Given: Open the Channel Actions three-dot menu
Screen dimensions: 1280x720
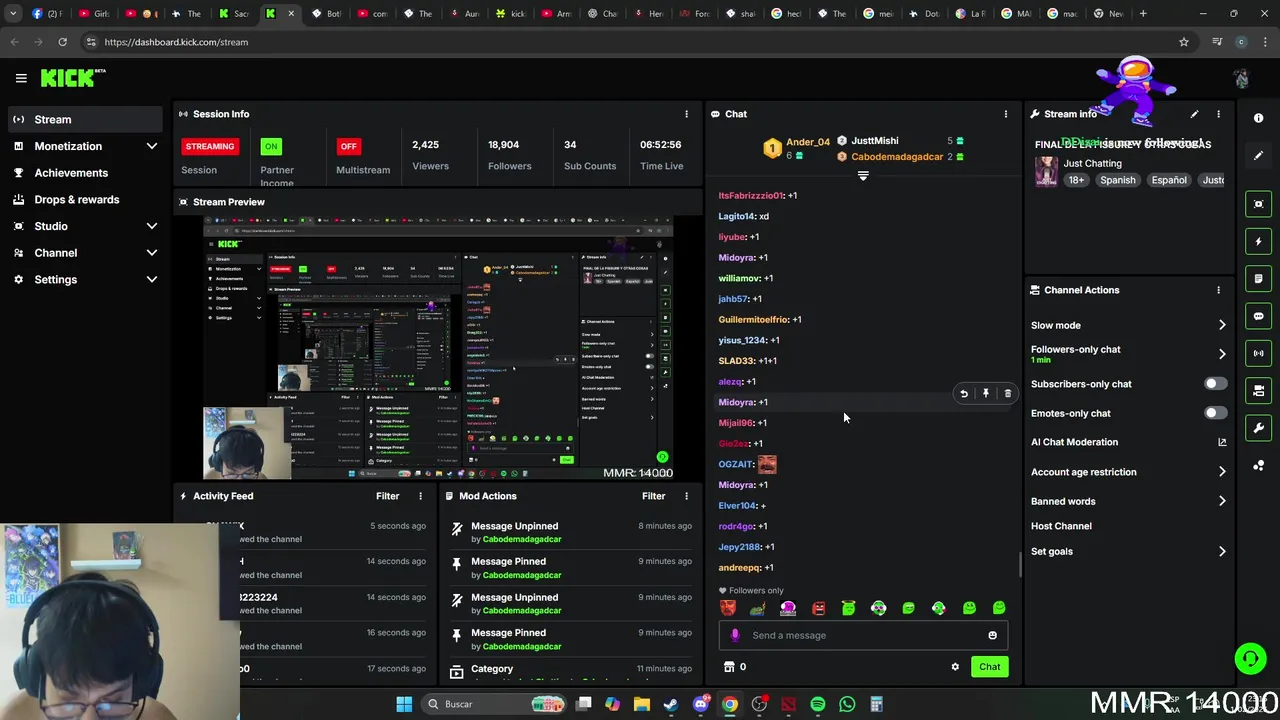Looking at the screenshot, I should (x=1218, y=290).
